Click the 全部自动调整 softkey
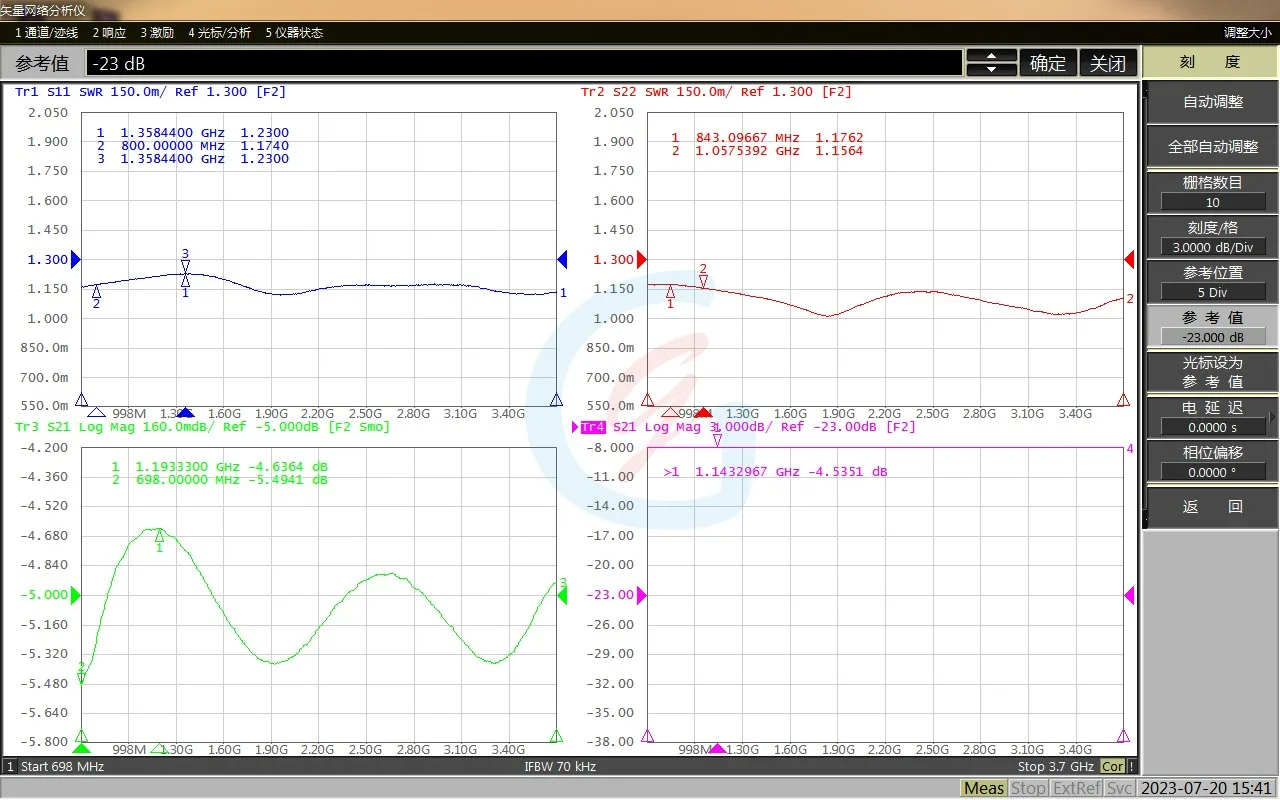1280x800 pixels. (x=1212, y=146)
